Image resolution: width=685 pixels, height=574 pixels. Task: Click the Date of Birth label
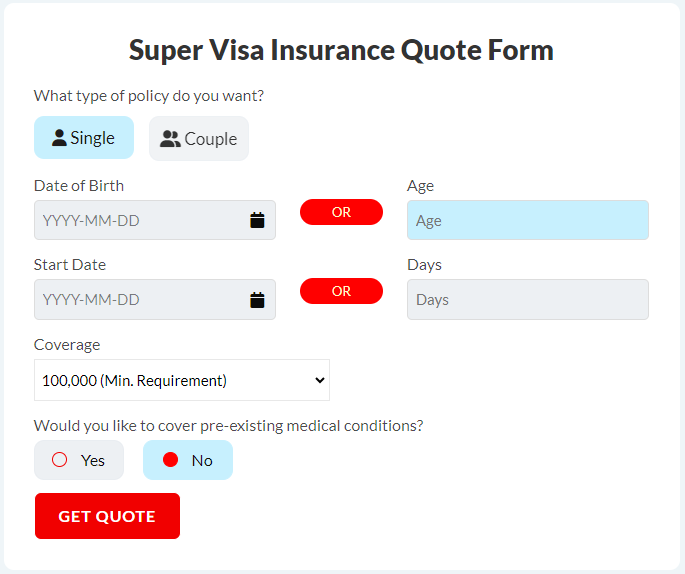coord(79,186)
